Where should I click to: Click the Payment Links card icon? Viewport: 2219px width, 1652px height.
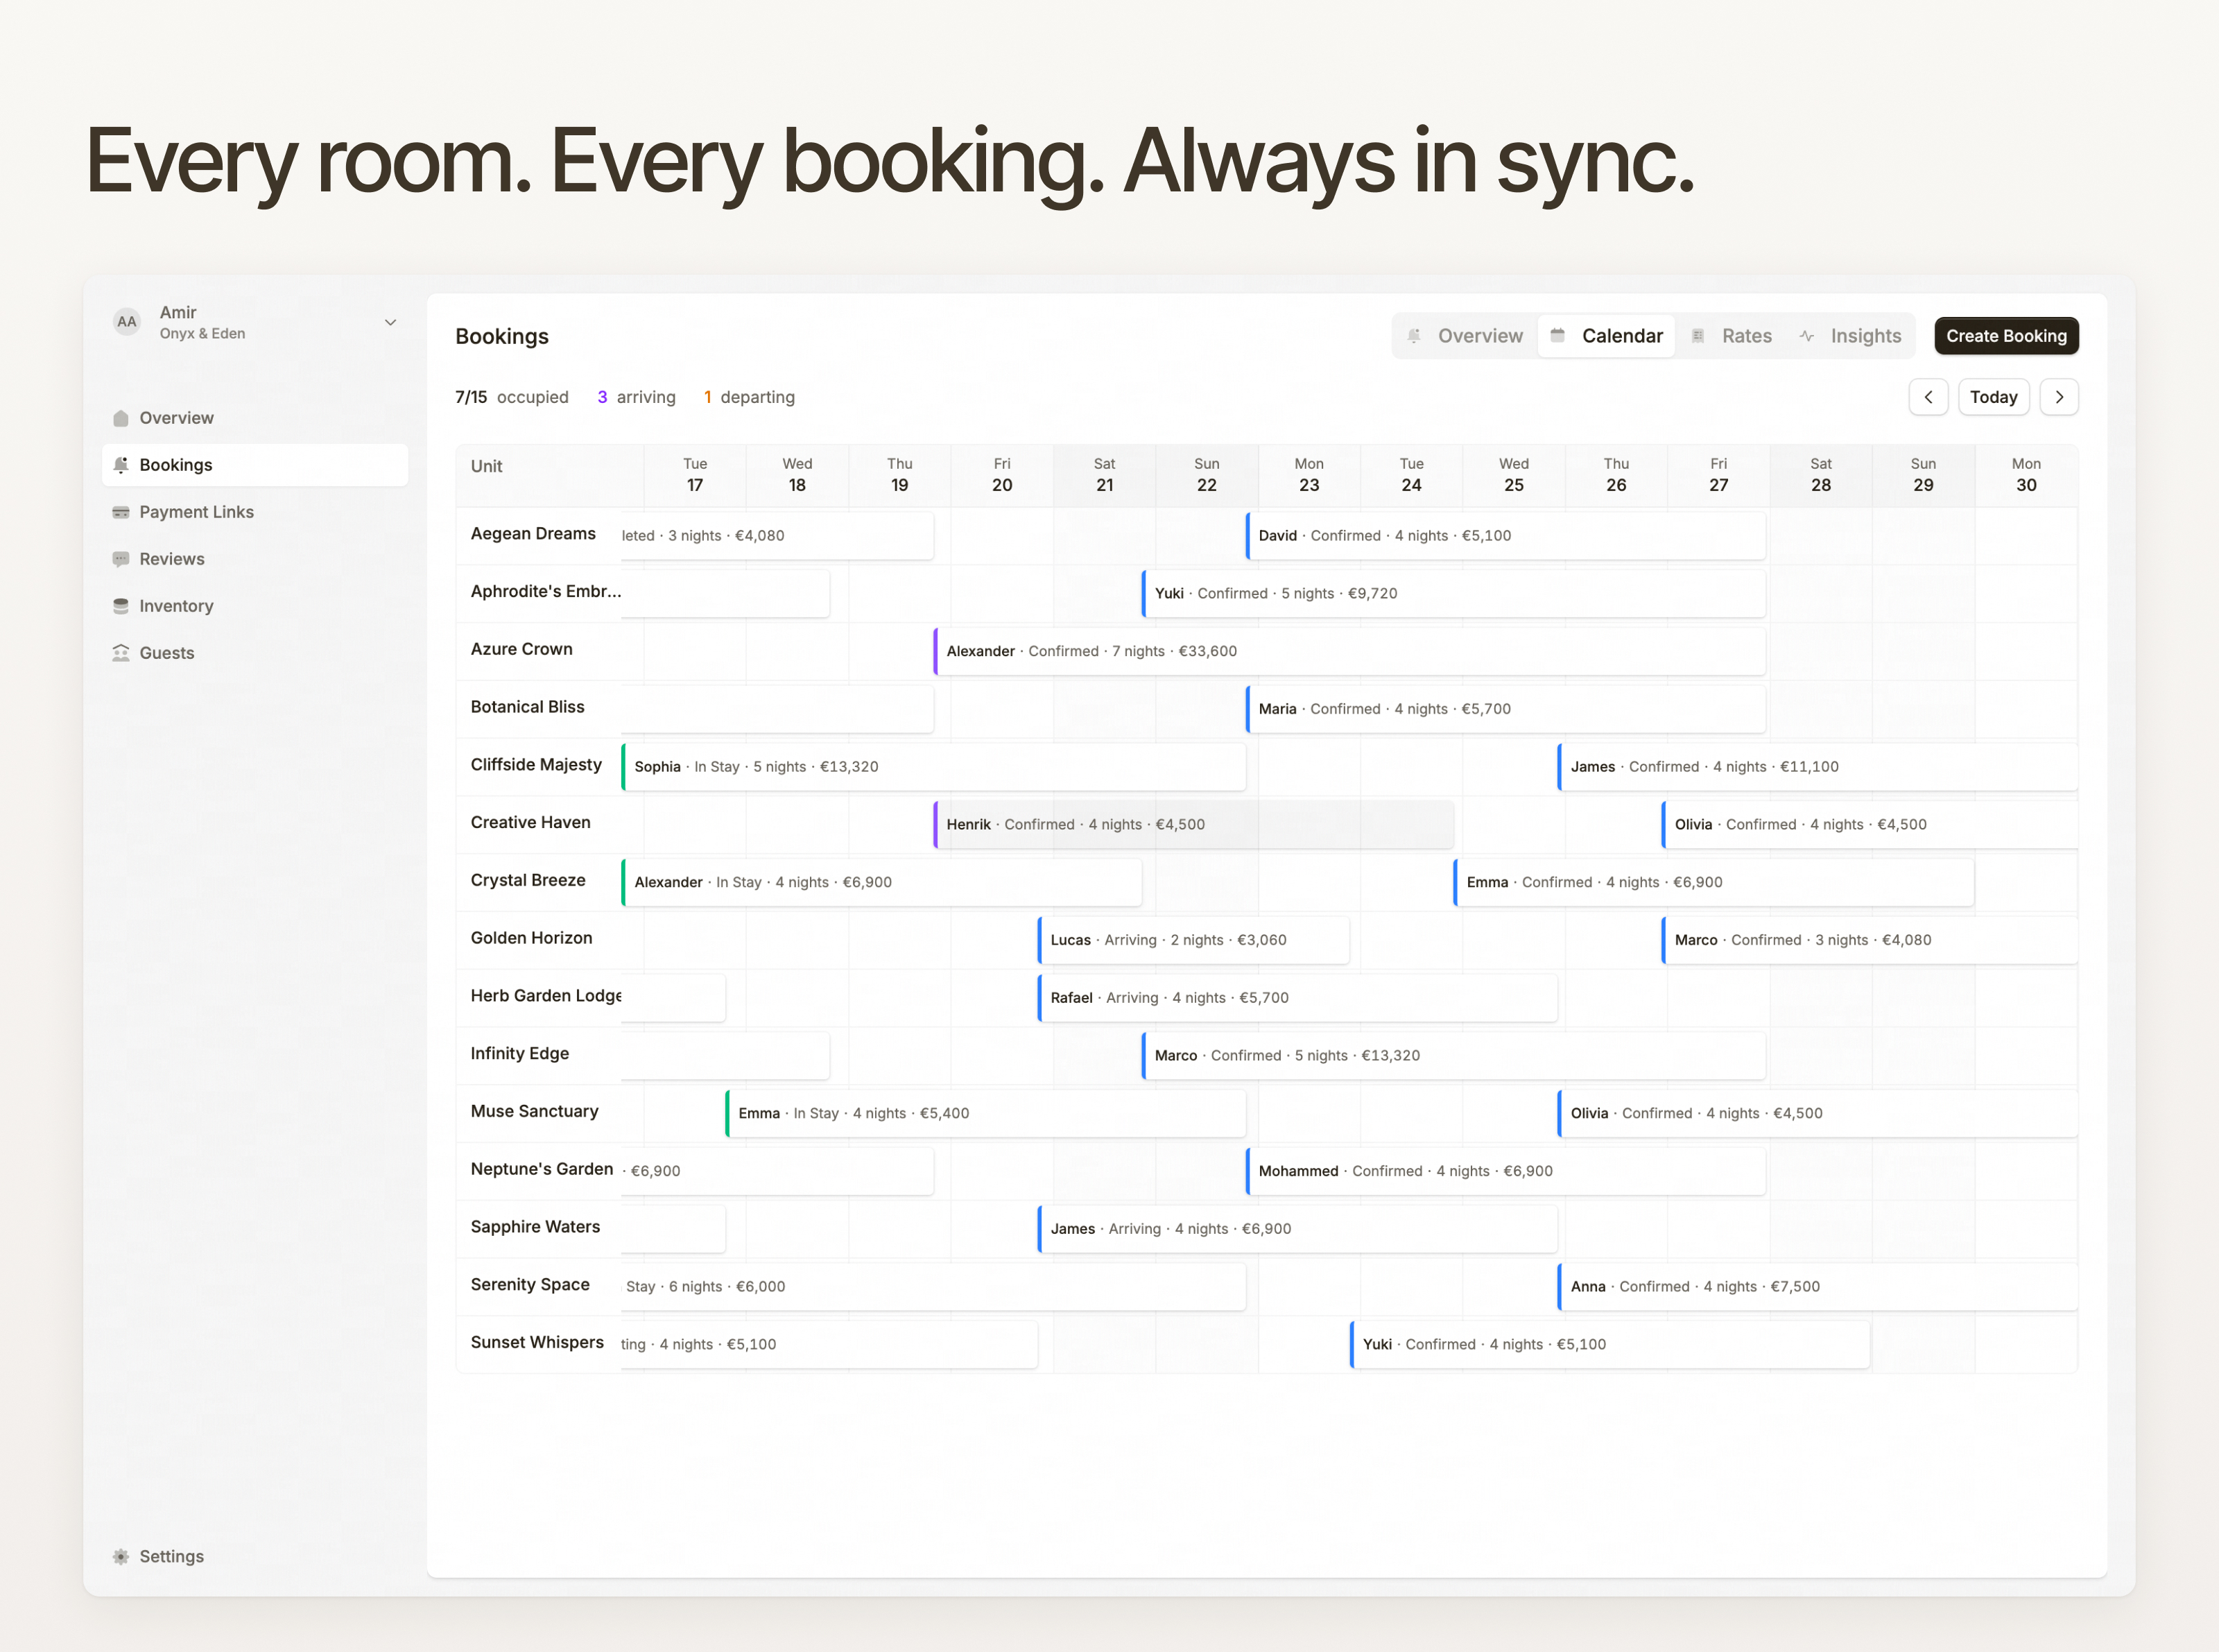coord(121,512)
